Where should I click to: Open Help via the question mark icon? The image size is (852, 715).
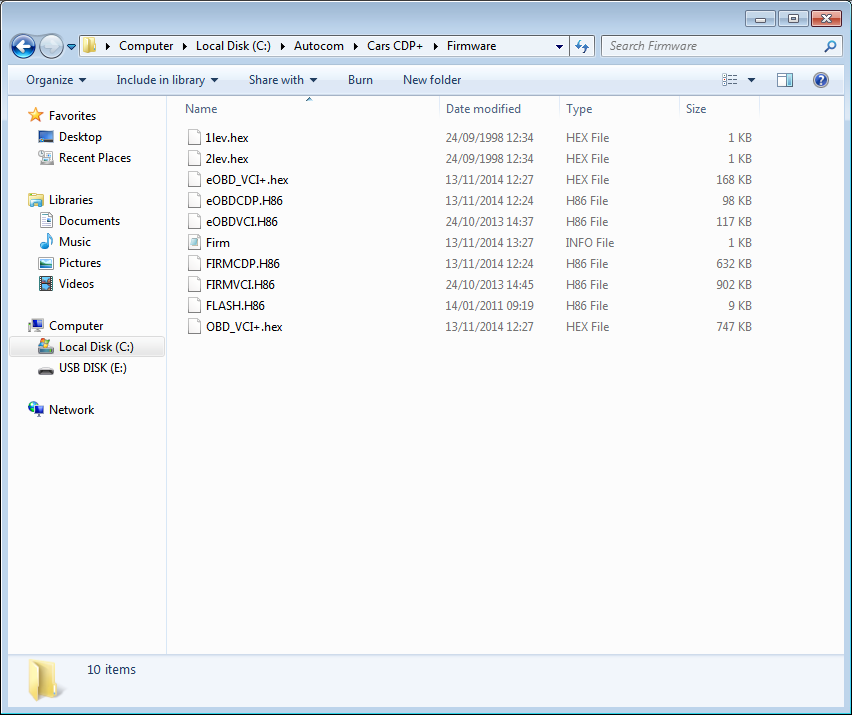(820, 80)
